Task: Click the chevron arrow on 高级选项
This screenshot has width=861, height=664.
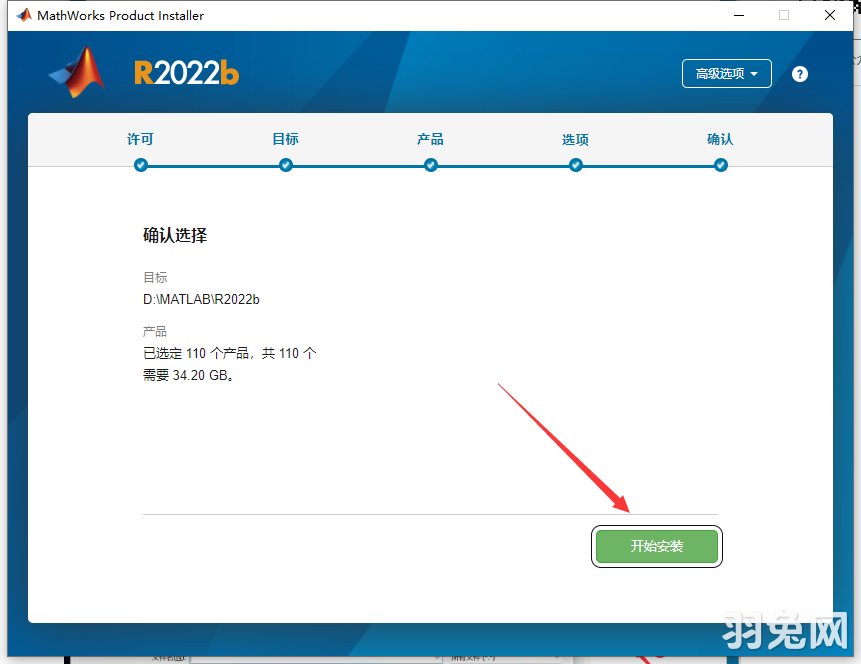Action: tap(755, 73)
